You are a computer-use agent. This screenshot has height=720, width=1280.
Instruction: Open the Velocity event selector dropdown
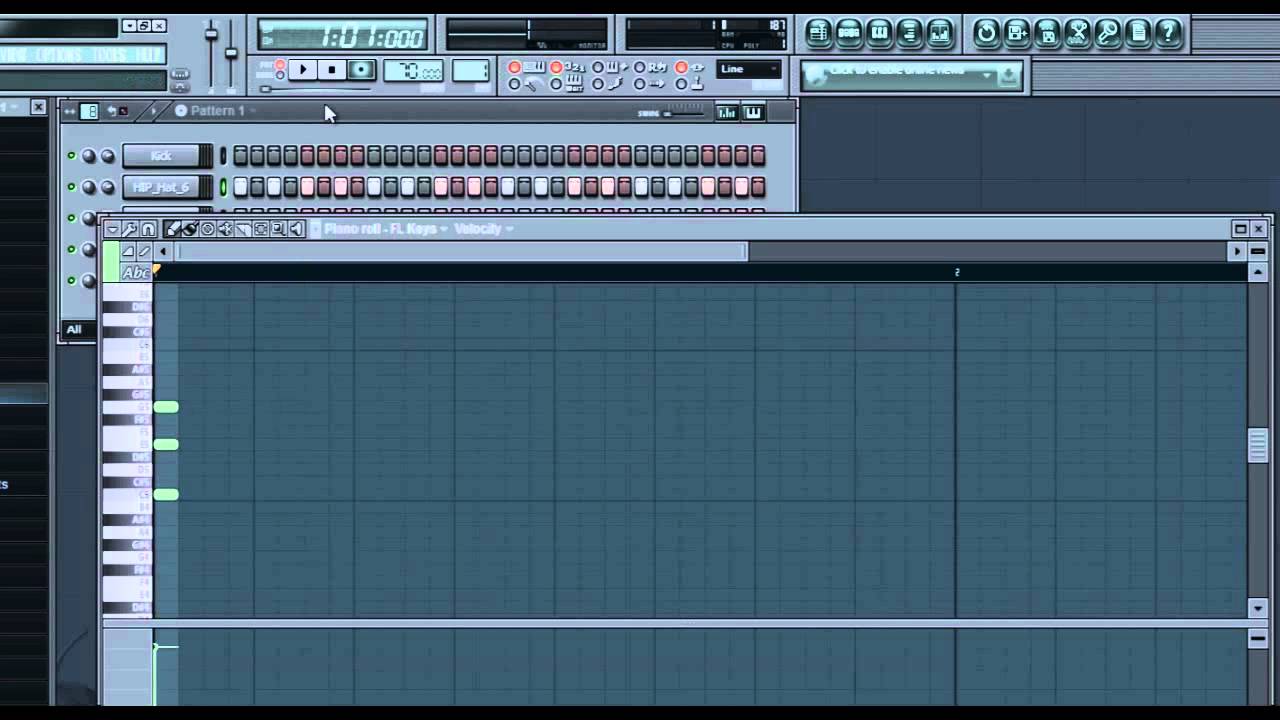click(x=483, y=229)
